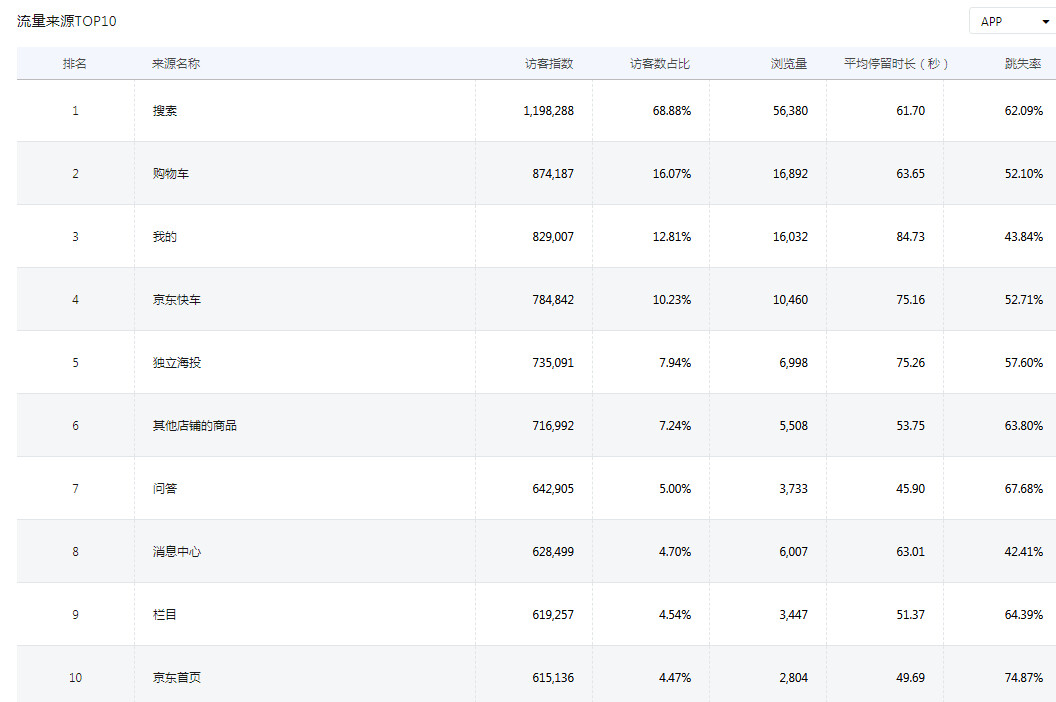Click visitor index value 829,007
Image resolution: width=1056 pixels, height=702 pixels.
coord(553,236)
